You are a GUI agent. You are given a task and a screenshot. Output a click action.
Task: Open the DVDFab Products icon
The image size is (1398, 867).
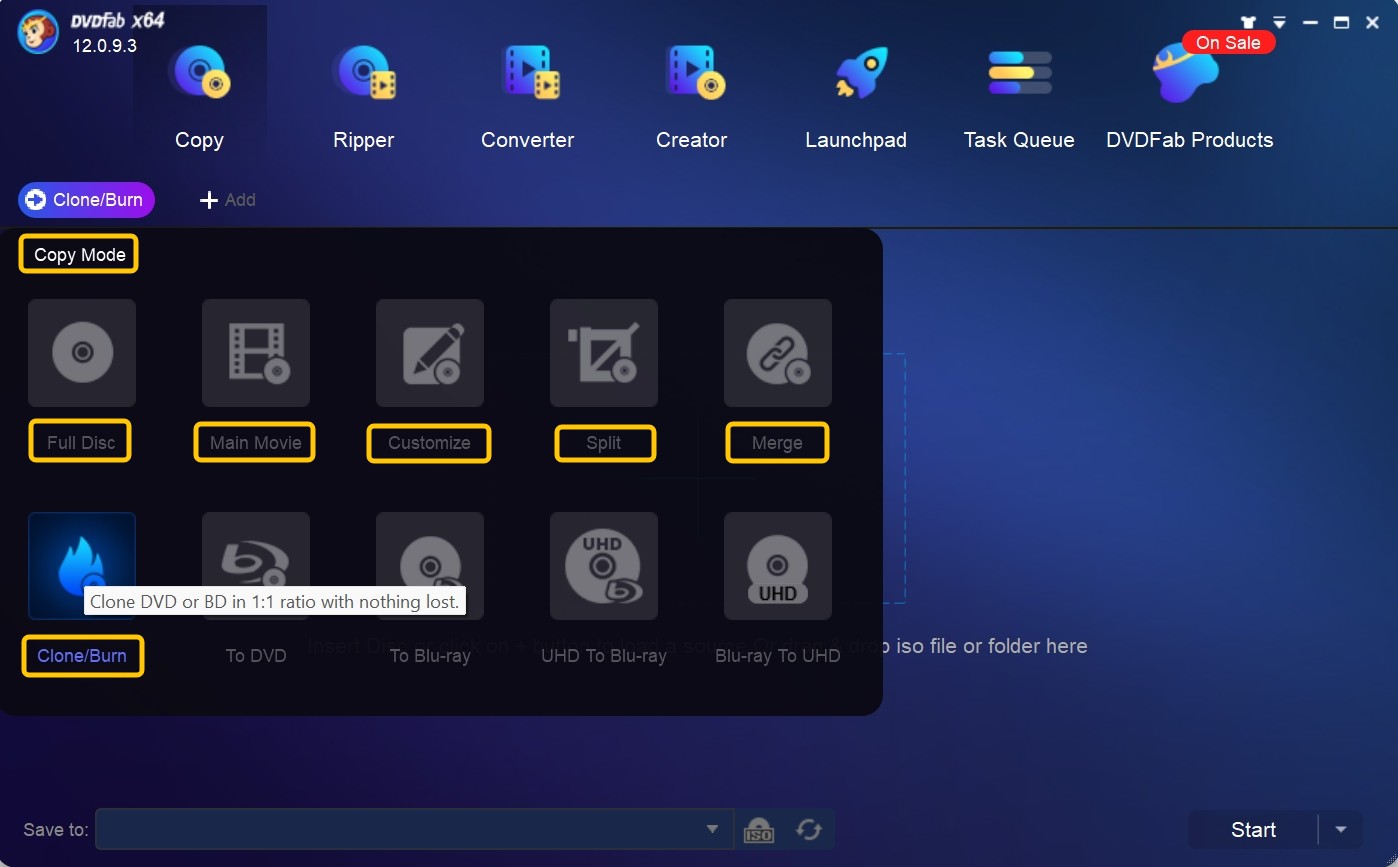(x=1186, y=74)
